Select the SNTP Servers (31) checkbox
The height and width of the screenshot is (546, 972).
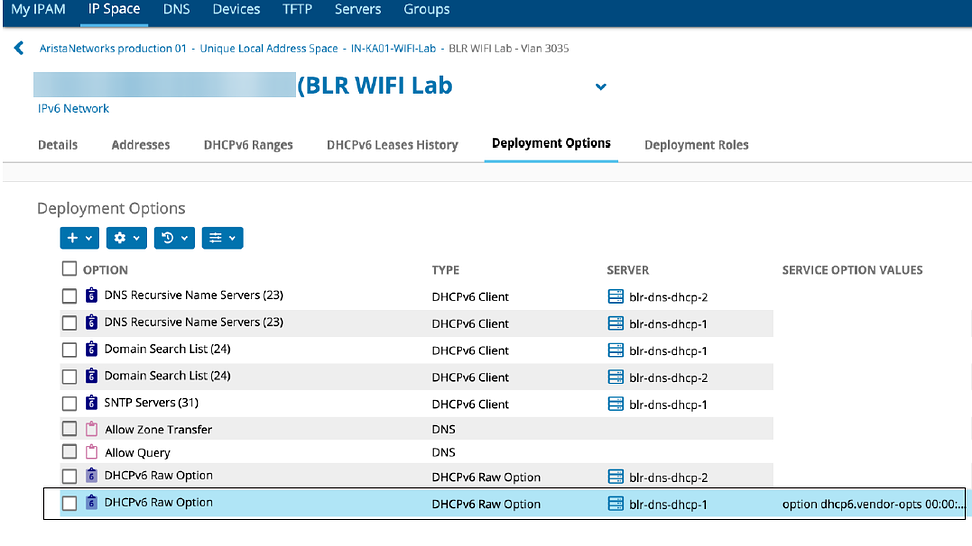tap(69, 404)
